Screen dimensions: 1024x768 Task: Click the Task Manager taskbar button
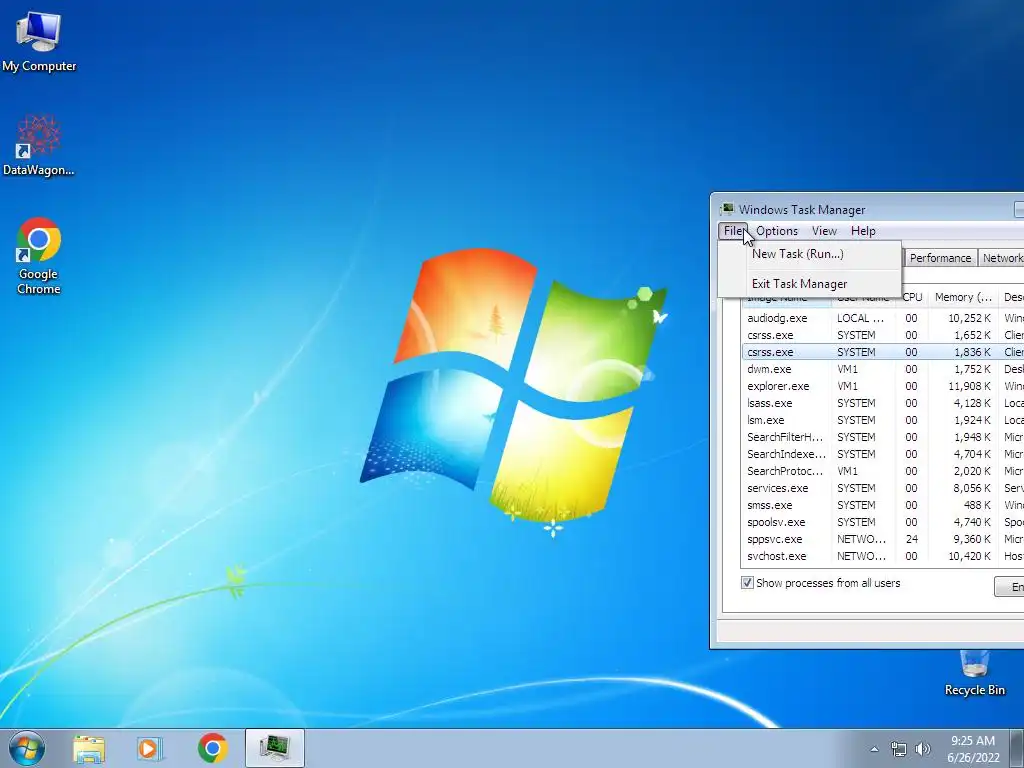[275, 748]
